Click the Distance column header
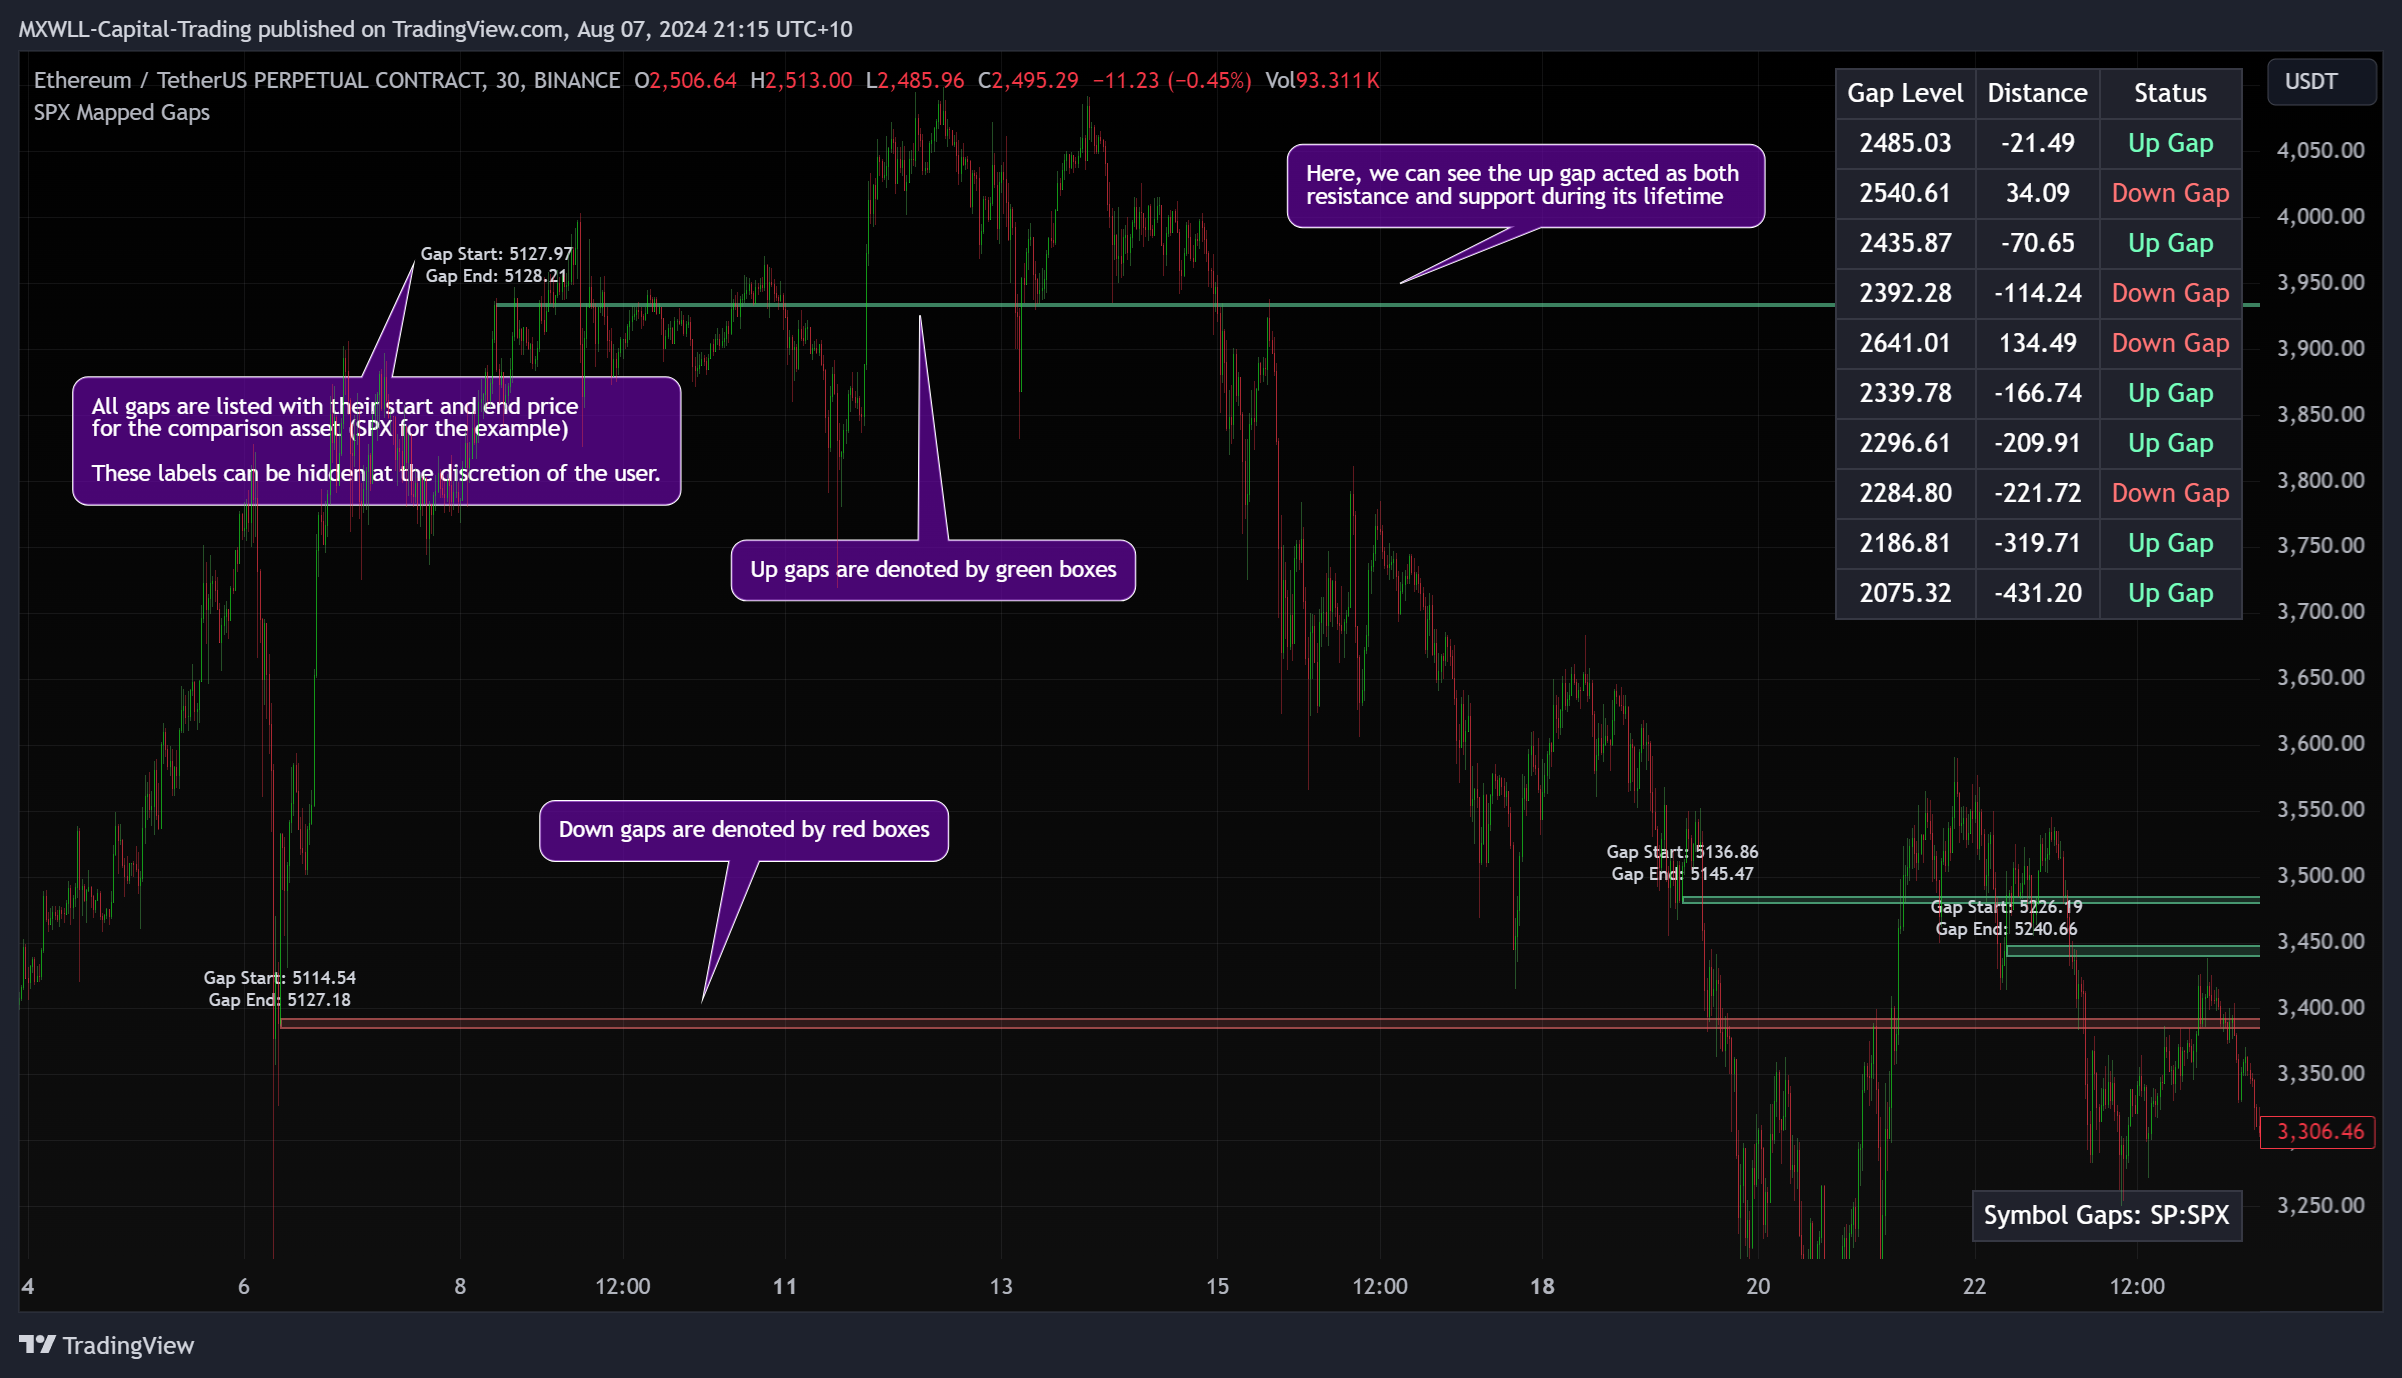This screenshot has height=1378, width=2402. click(2037, 93)
